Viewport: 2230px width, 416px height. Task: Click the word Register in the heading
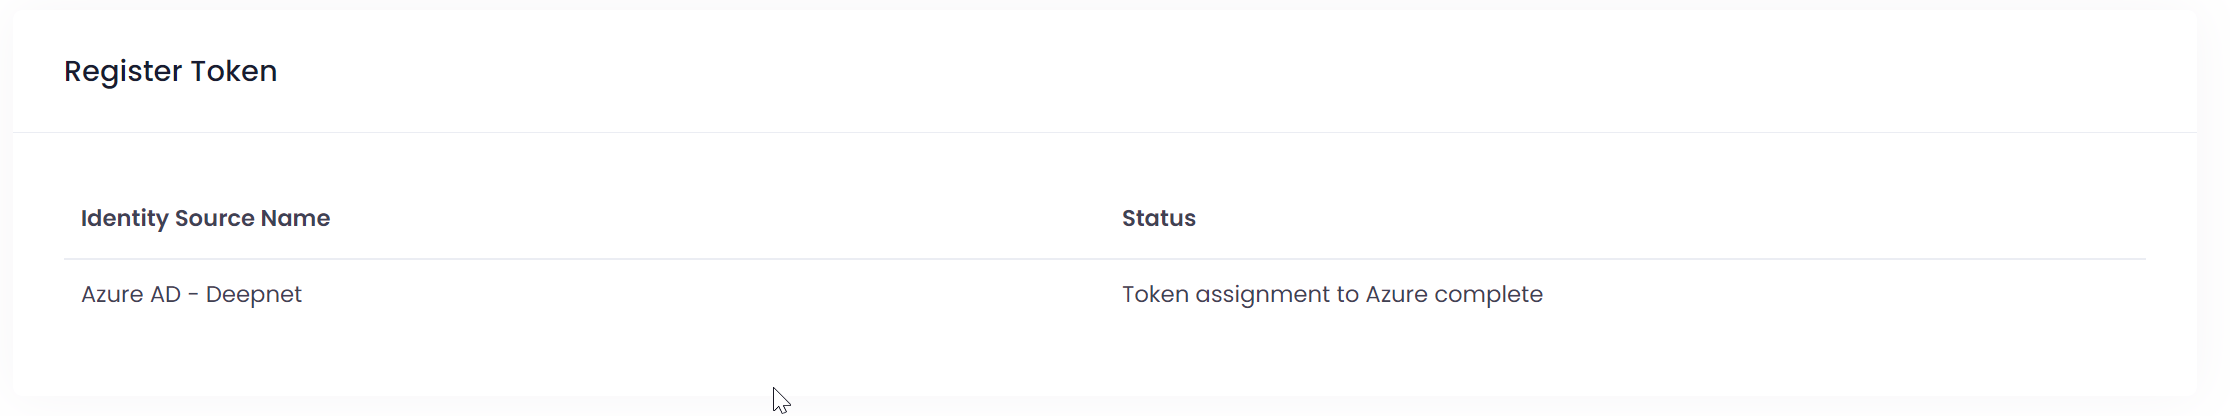[123, 71]
